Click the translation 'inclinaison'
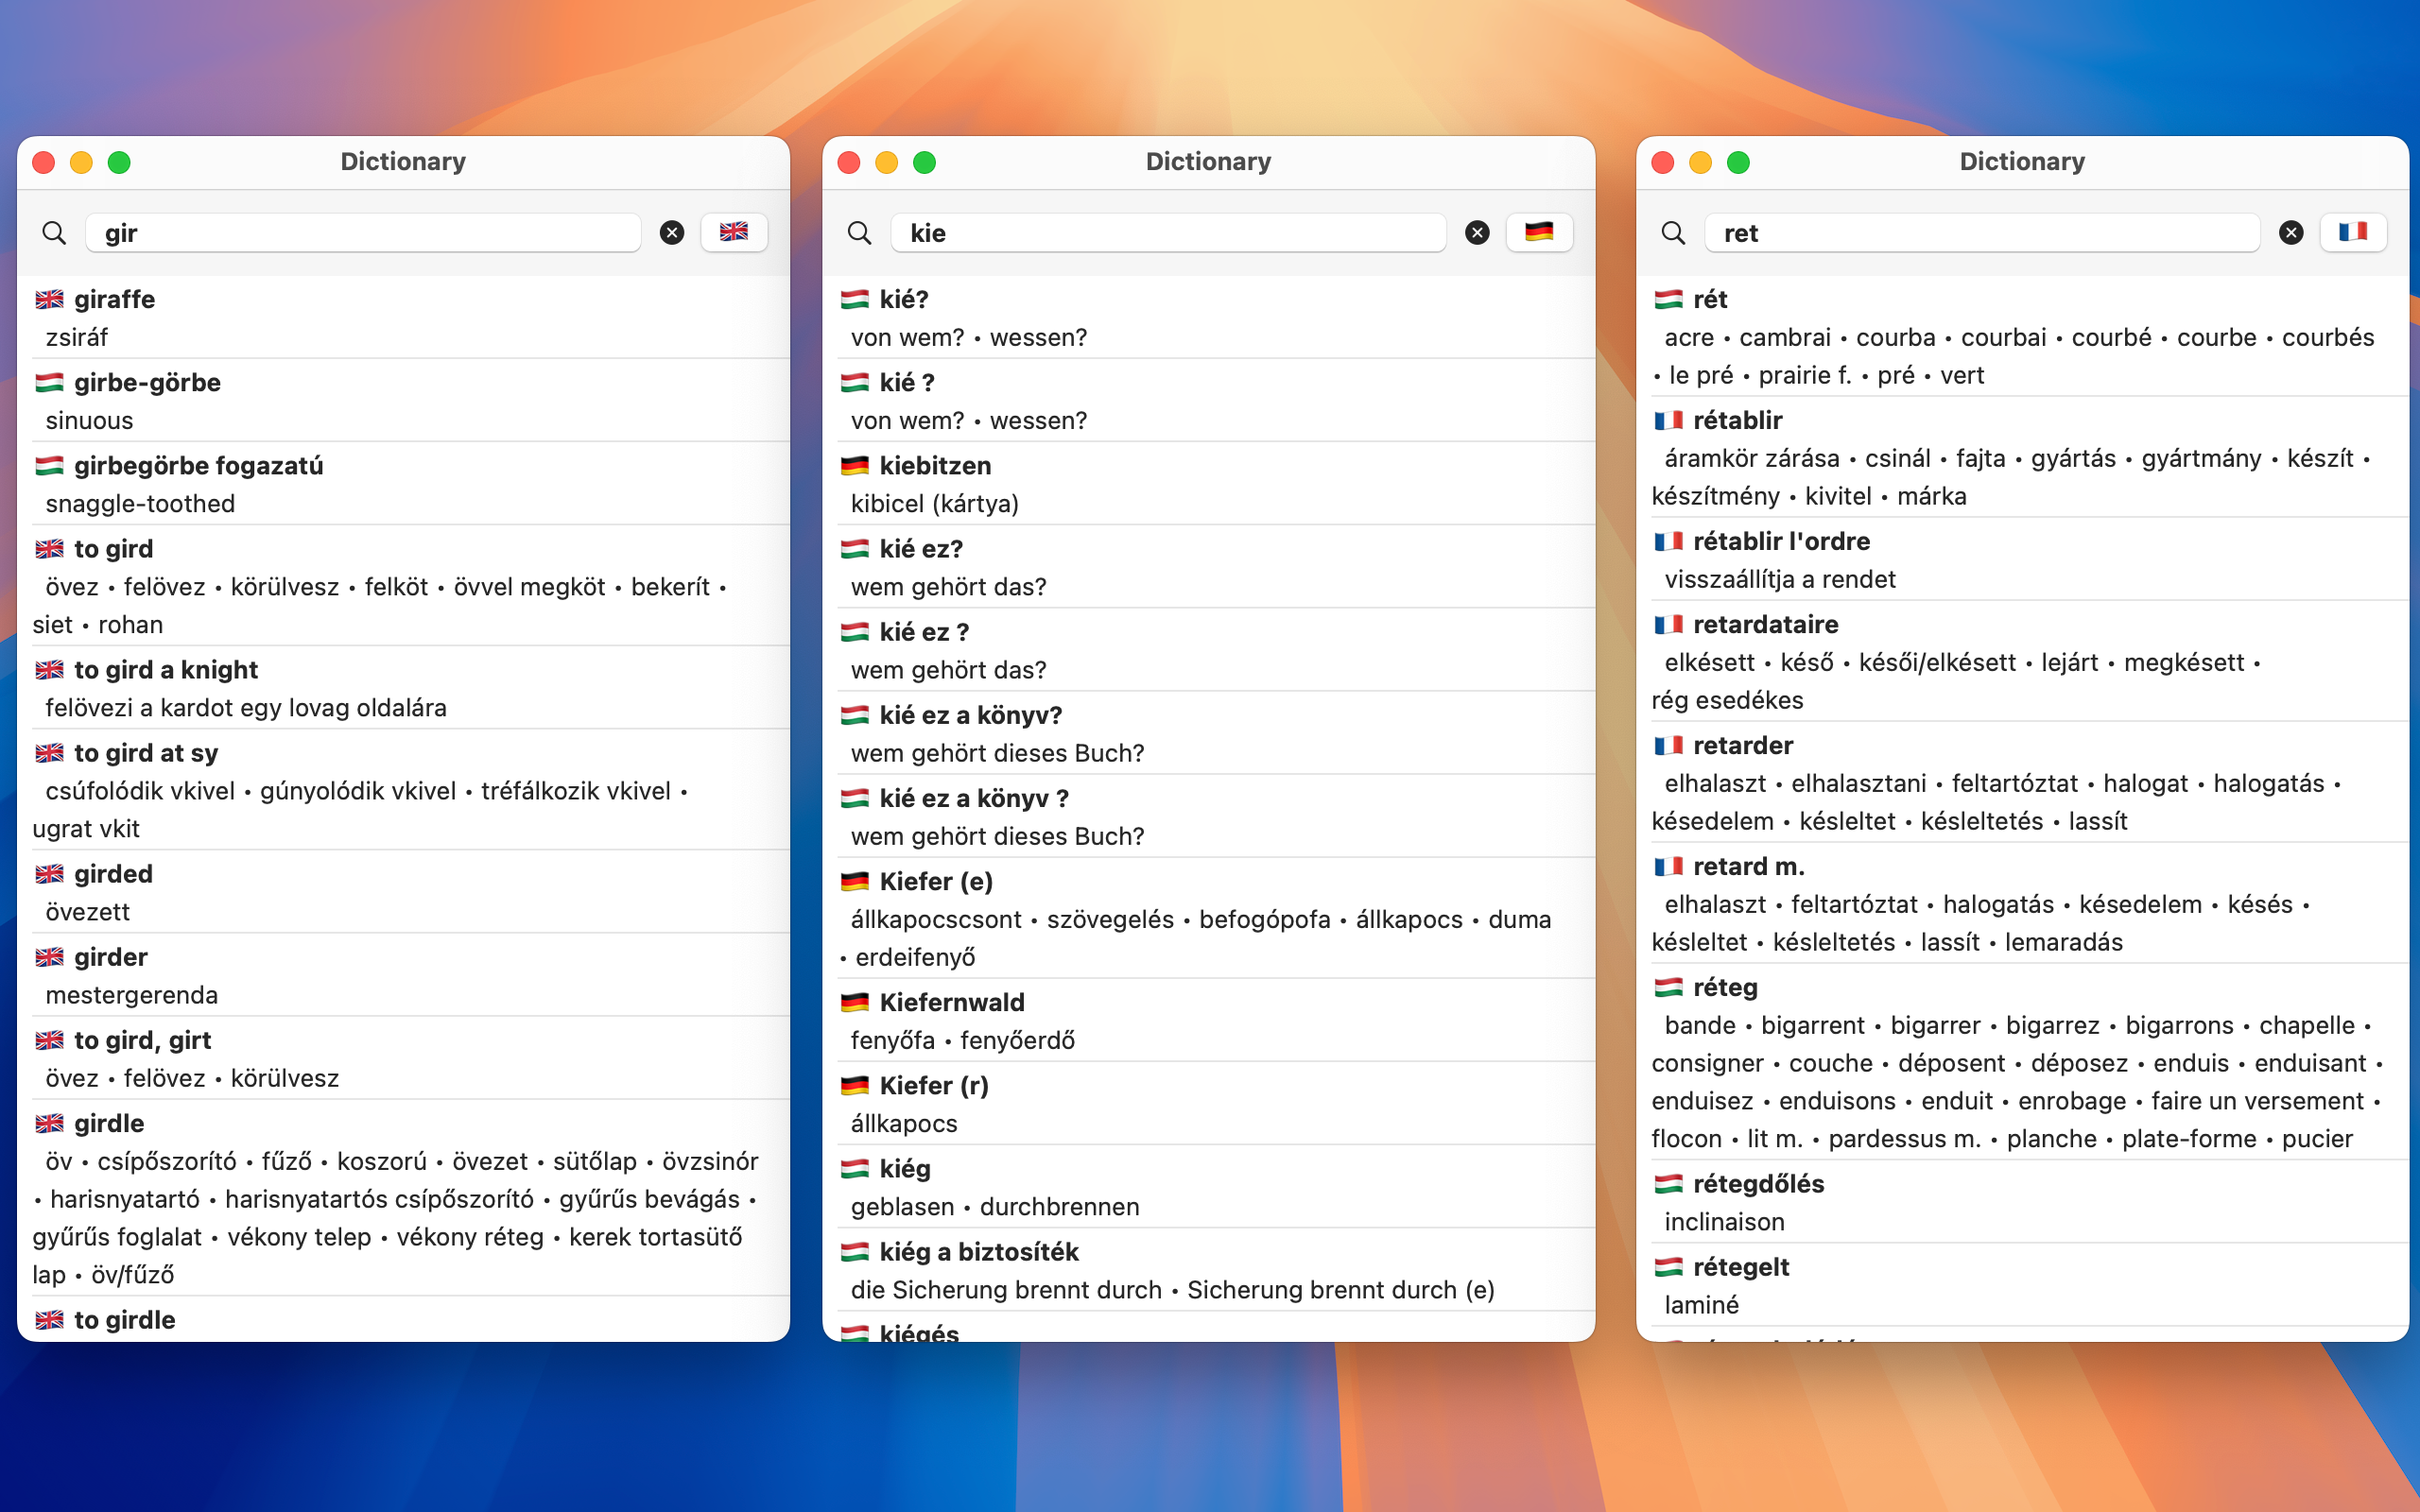Image resolution: width=2420 pixels, height=1512 pixels. [x=1724, y=1221]
